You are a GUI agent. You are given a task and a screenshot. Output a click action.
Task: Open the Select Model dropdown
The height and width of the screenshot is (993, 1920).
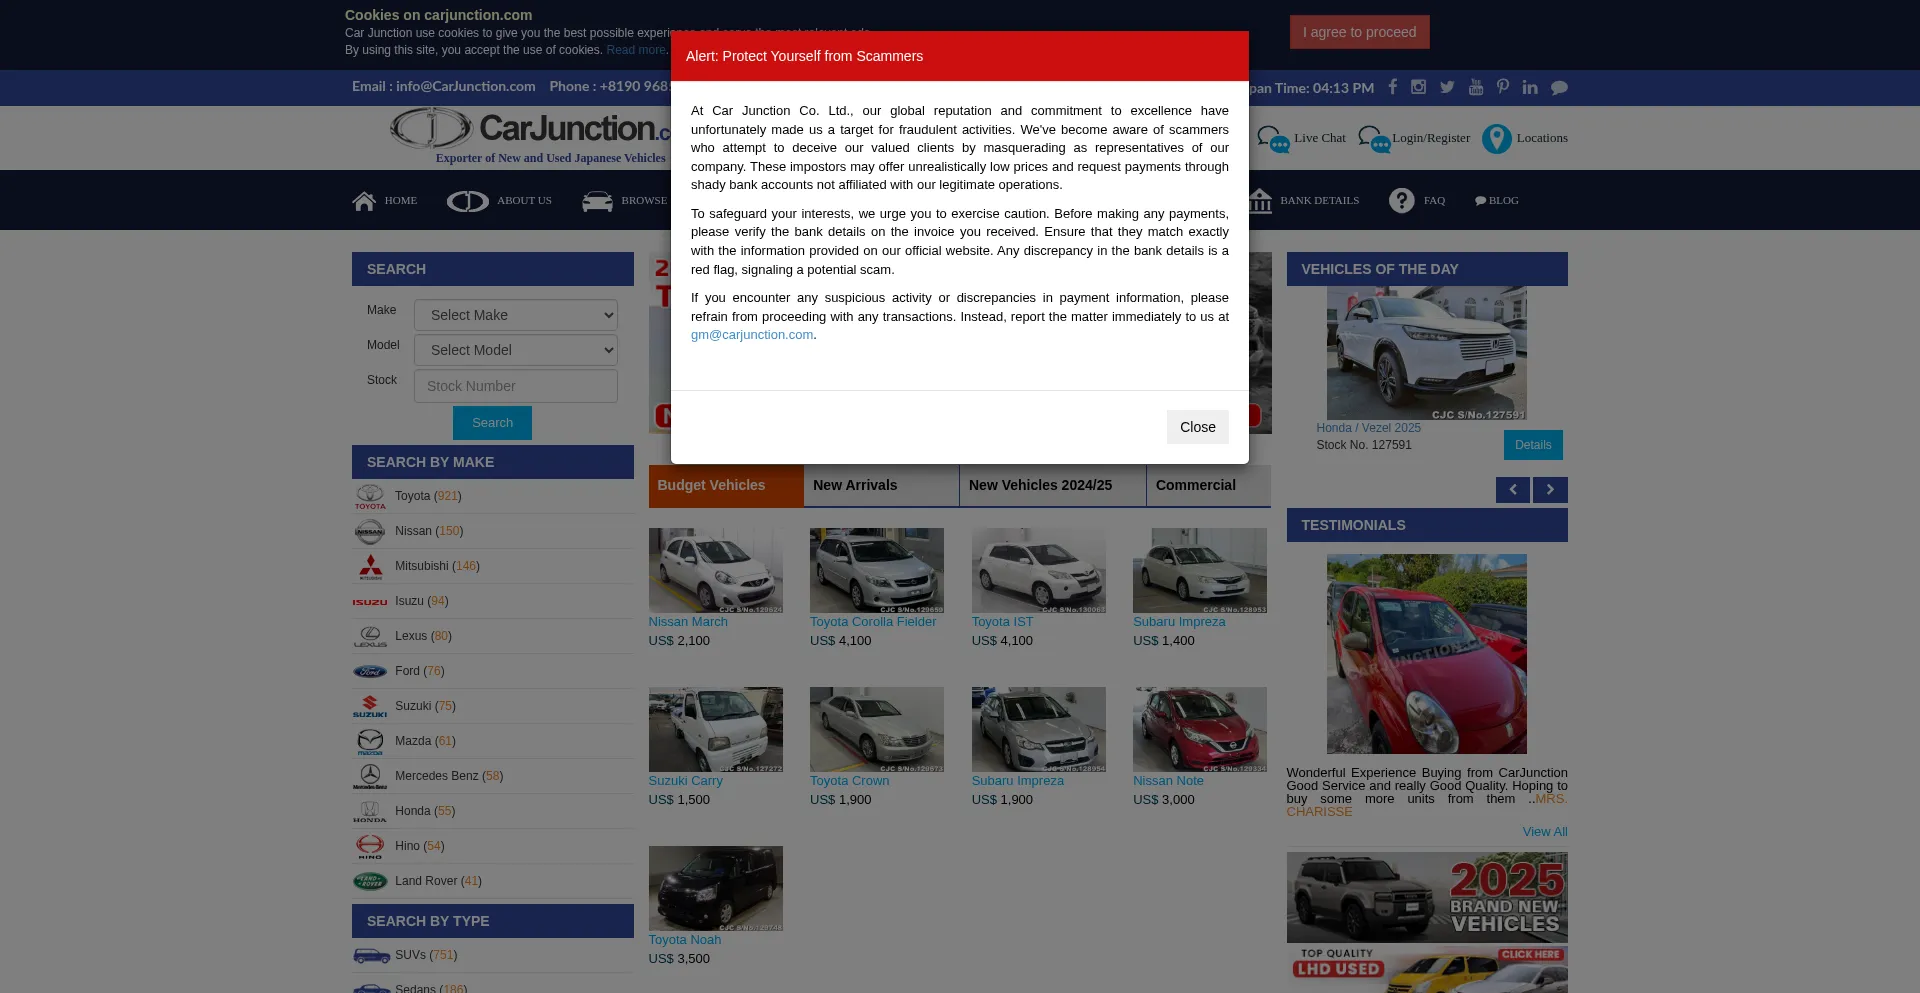(x=515, y=349)
